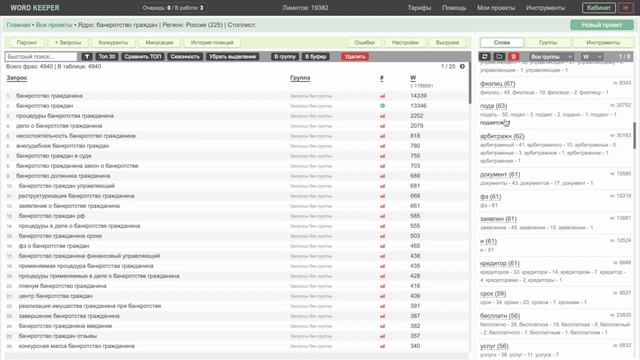Click the Главная breadcrumb link
The image size is (640, 360).
[x=18, y=25]
